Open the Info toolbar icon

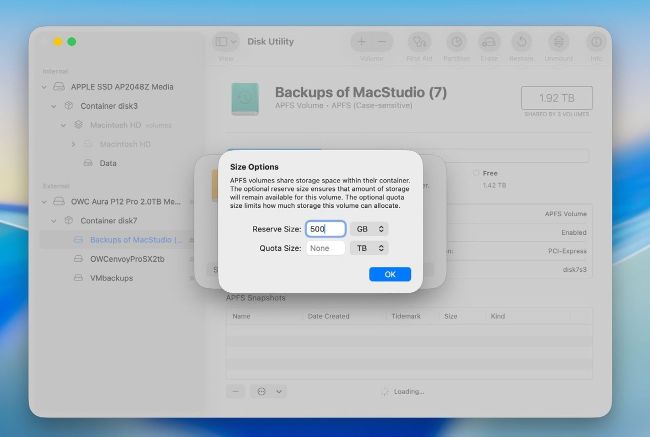[x=596, y=43]
